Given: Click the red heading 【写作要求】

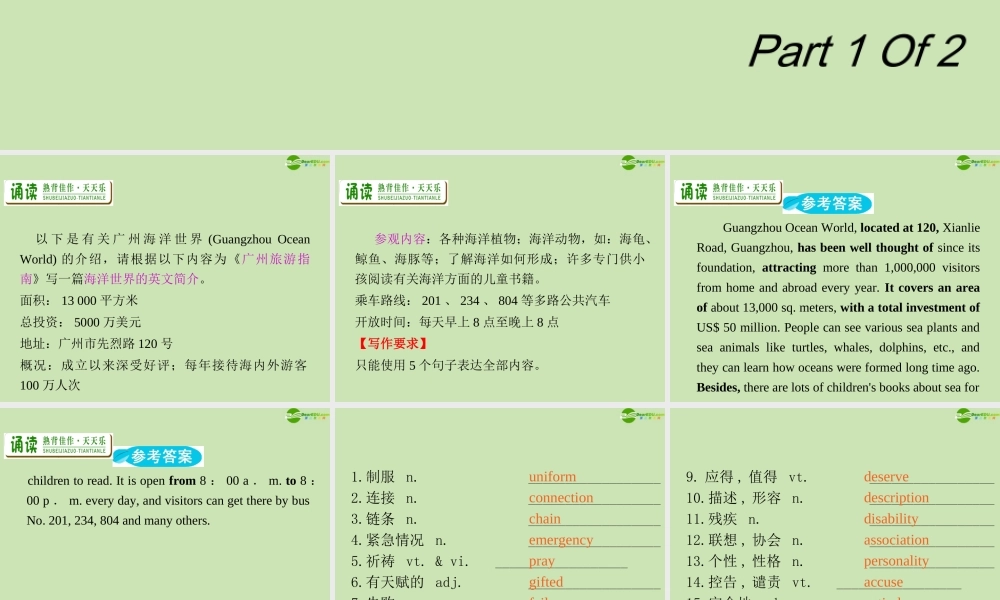Looking at the screenshot, I should click(x=392, y=344).
